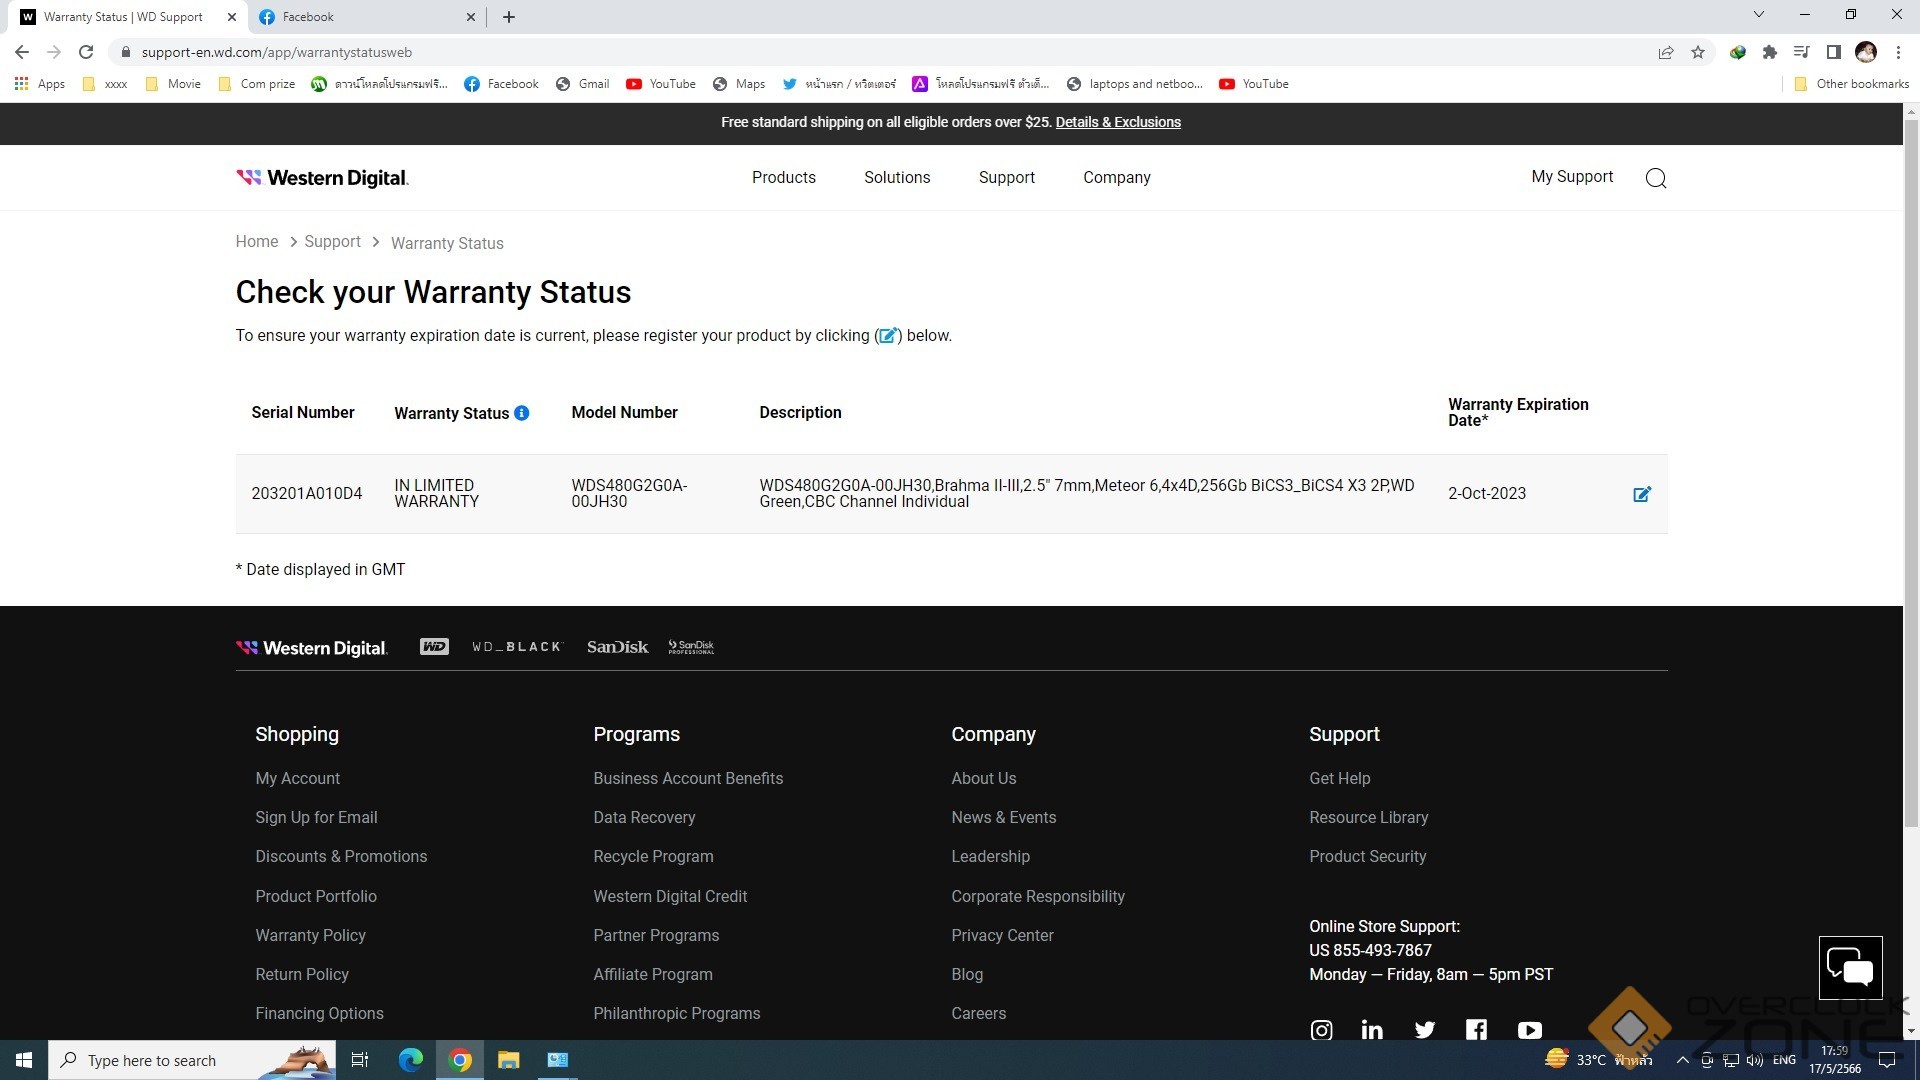This screenshot has width=1920, height=1080.
Task: Open the Twitter footer icon
Action: pyautogui.click(x=1425, y=1029)
